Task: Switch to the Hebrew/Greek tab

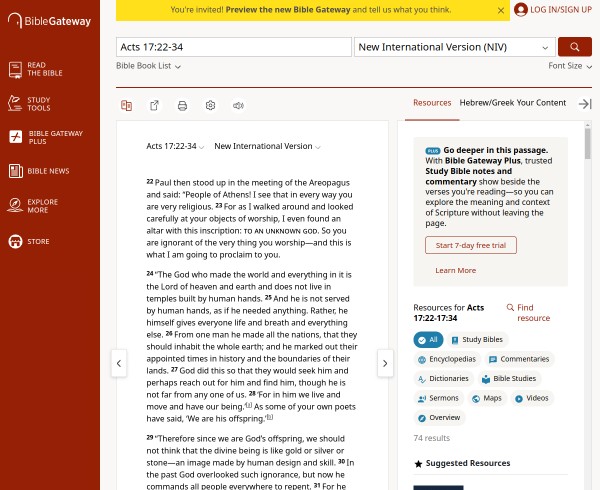Action: tap(487, 103)
